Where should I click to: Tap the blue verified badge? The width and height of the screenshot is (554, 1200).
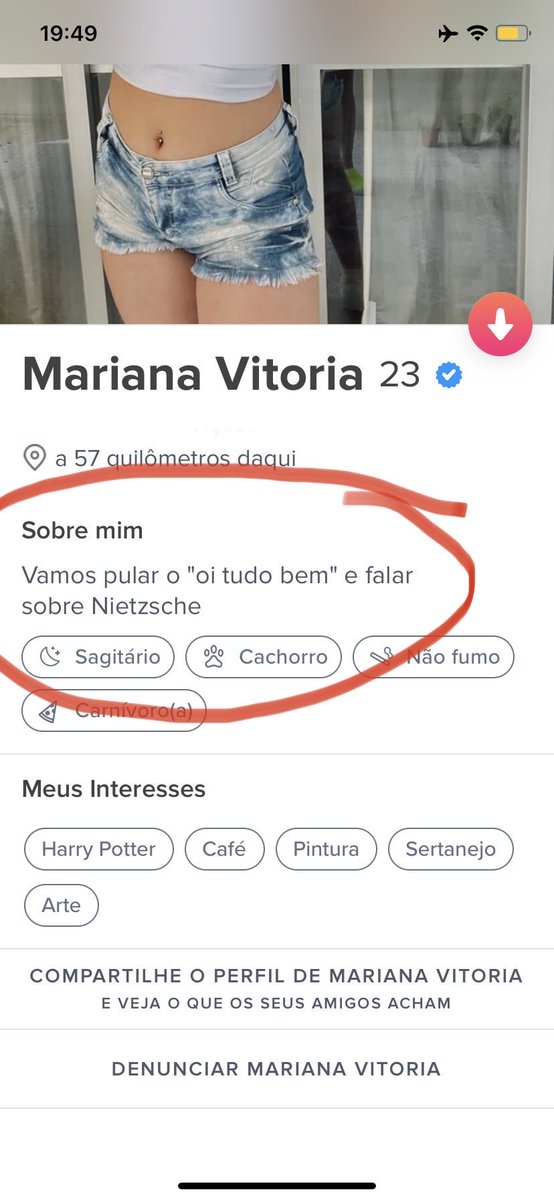pyautogui.click(x=449, y=376)
